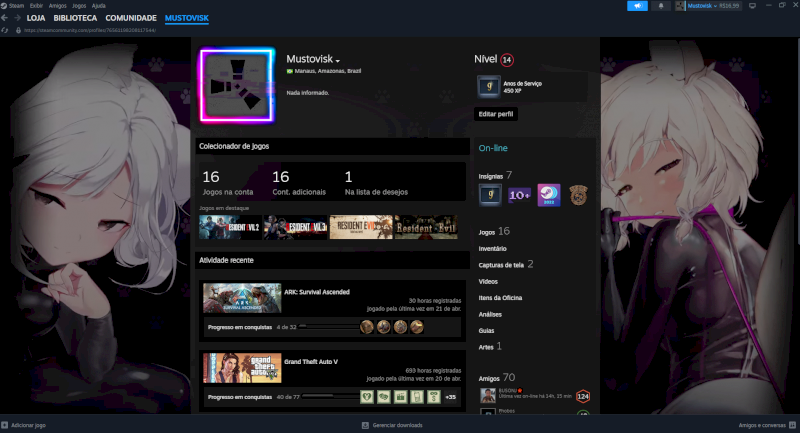Open the Steam 2022 badge
The width and height of the screenshot is (800, 433).
[549, 195]
